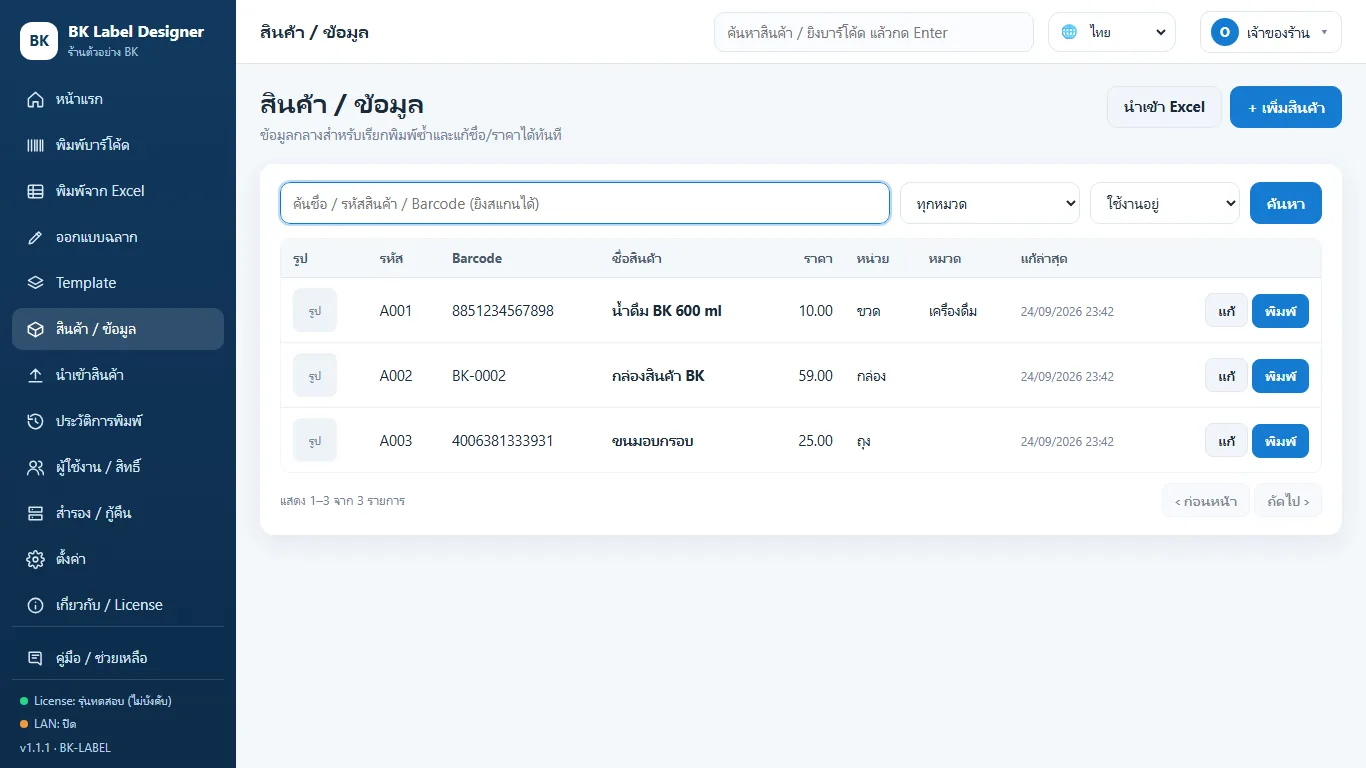Open the ผู้ใช้งาน / สิทธิ์ users icon

(x=36, y=467)
